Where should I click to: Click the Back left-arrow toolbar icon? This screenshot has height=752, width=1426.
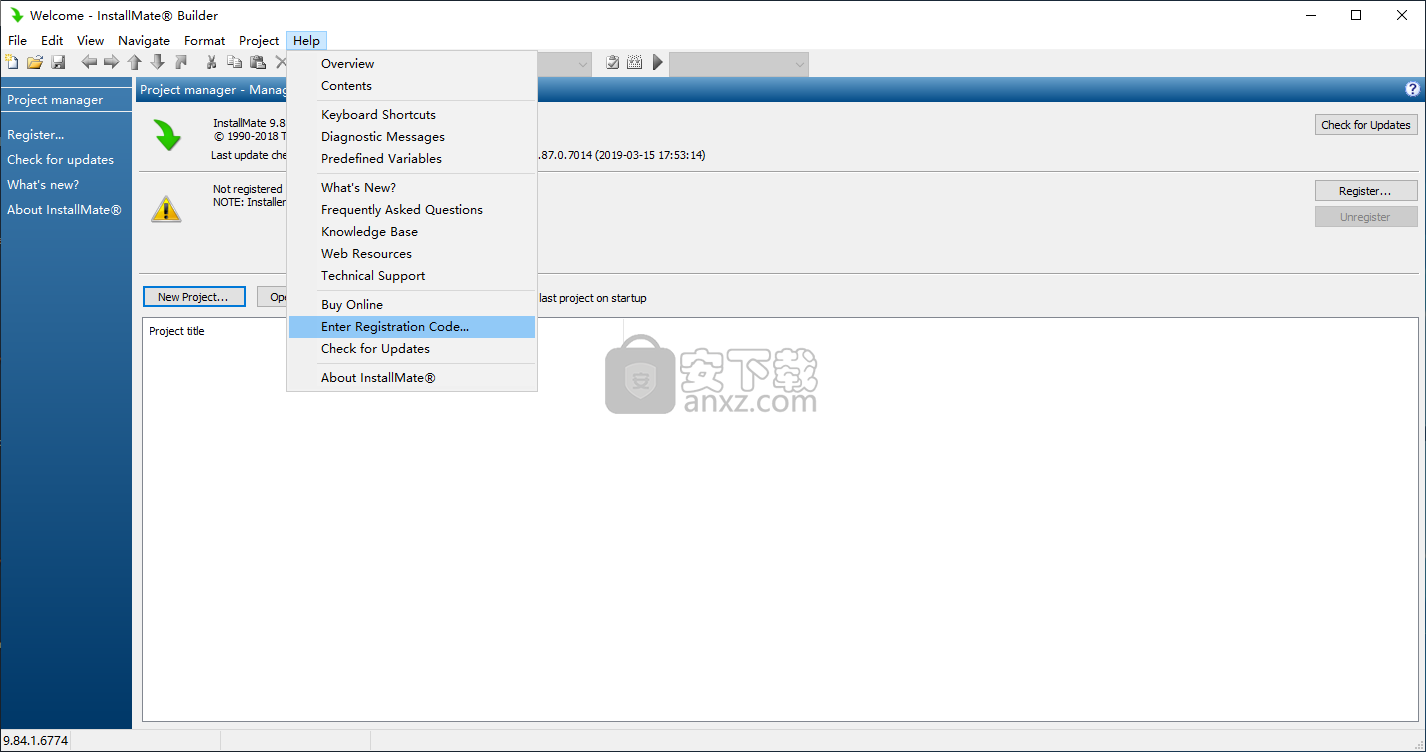click(x=89, y=62)
